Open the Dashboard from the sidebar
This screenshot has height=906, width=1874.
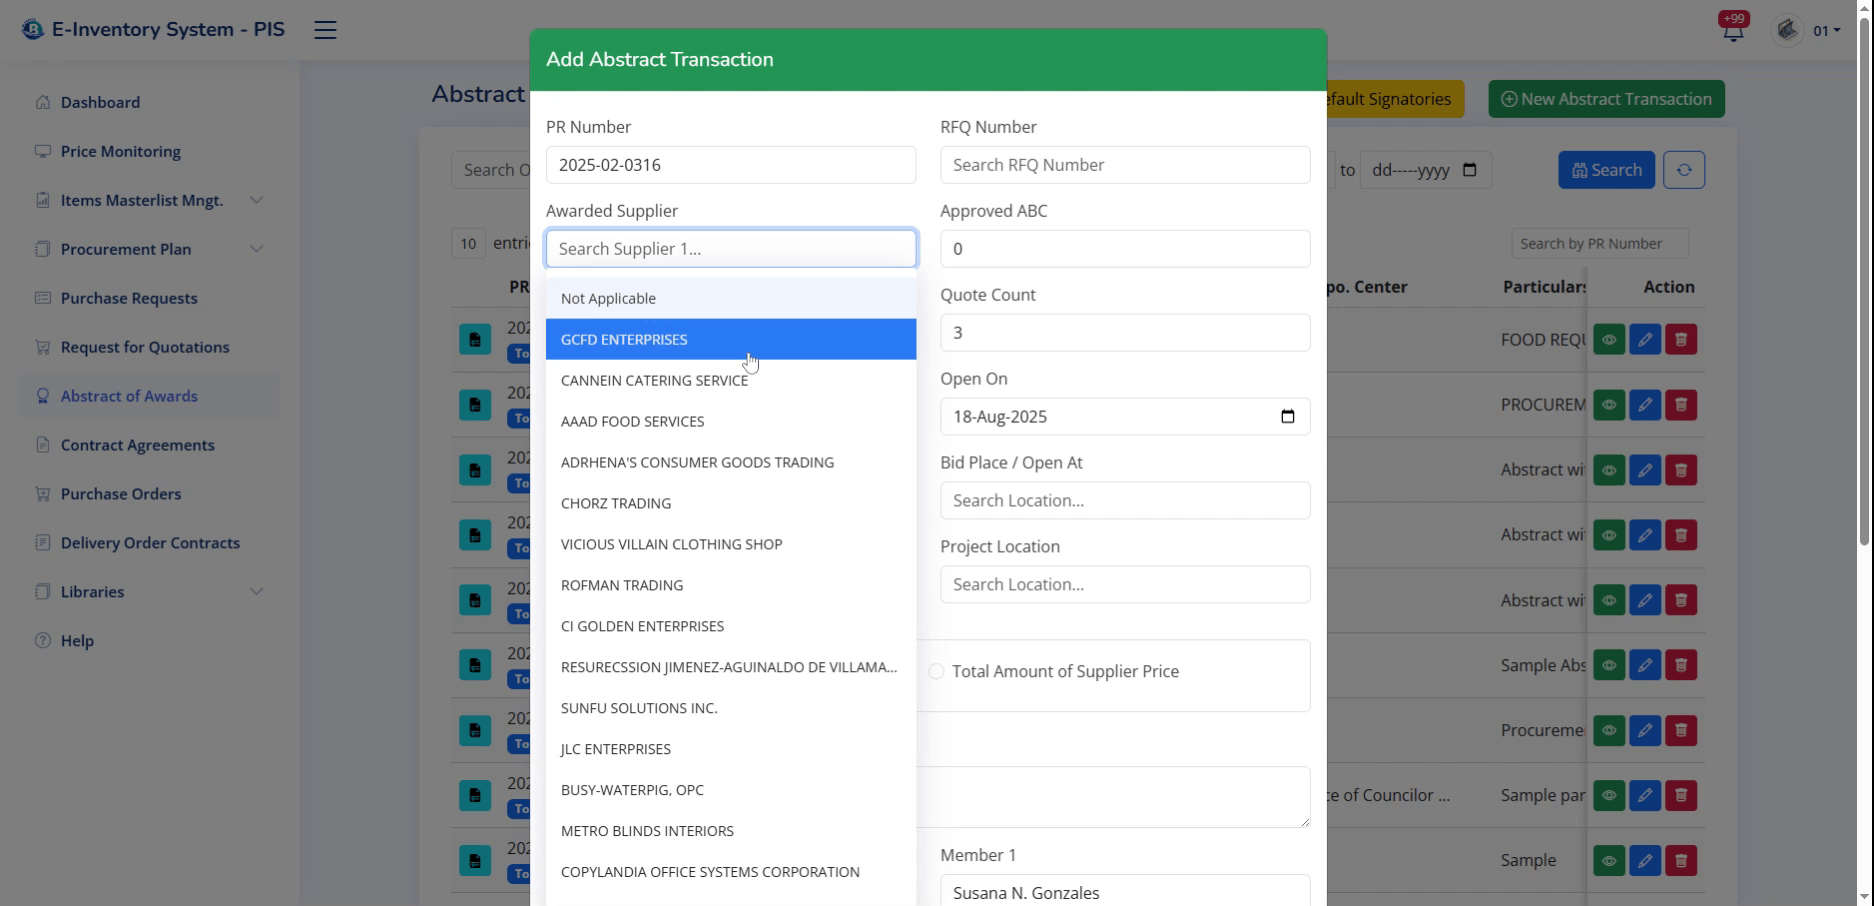coord(100,102)
